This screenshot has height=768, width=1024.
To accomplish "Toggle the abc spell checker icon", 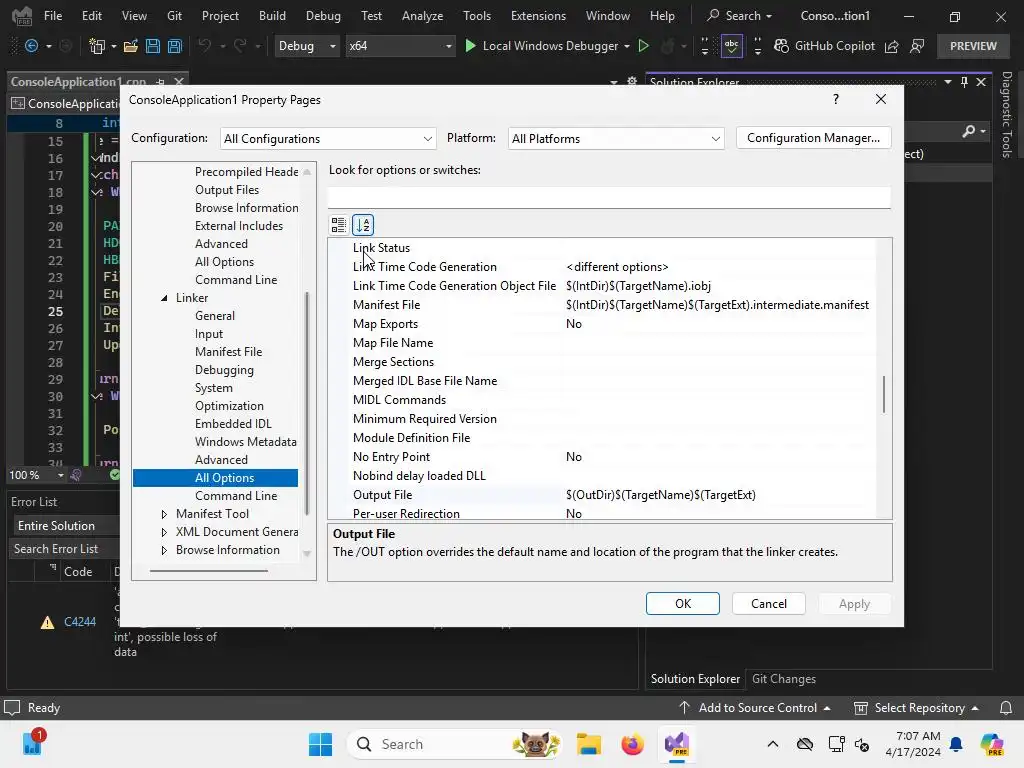I will point(731,46).
